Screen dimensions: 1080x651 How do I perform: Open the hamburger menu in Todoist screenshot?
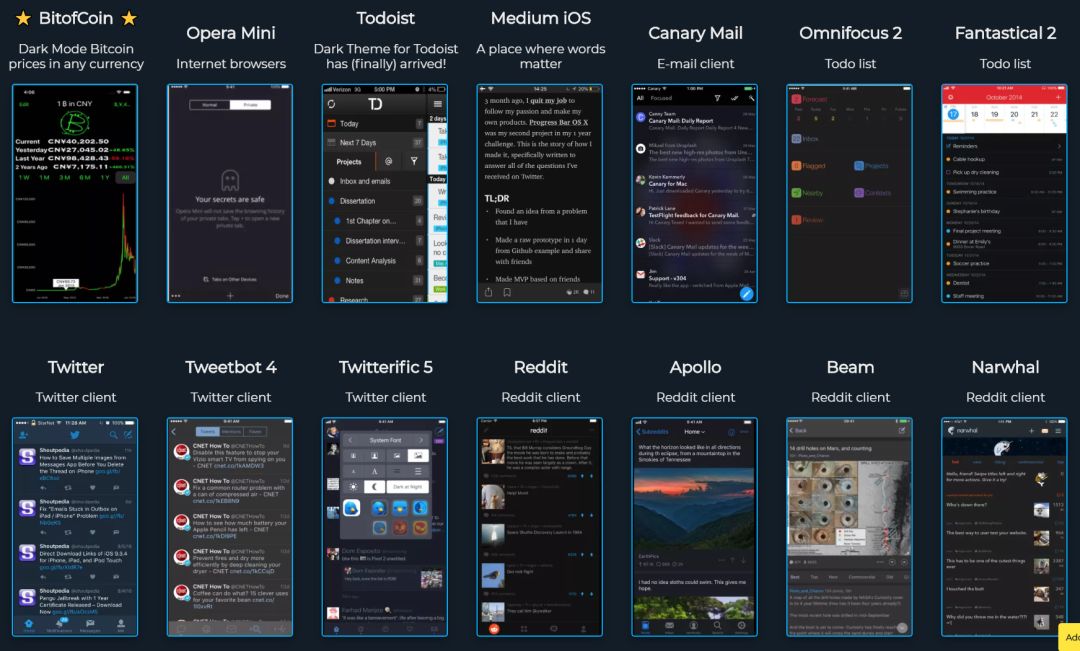437,104
